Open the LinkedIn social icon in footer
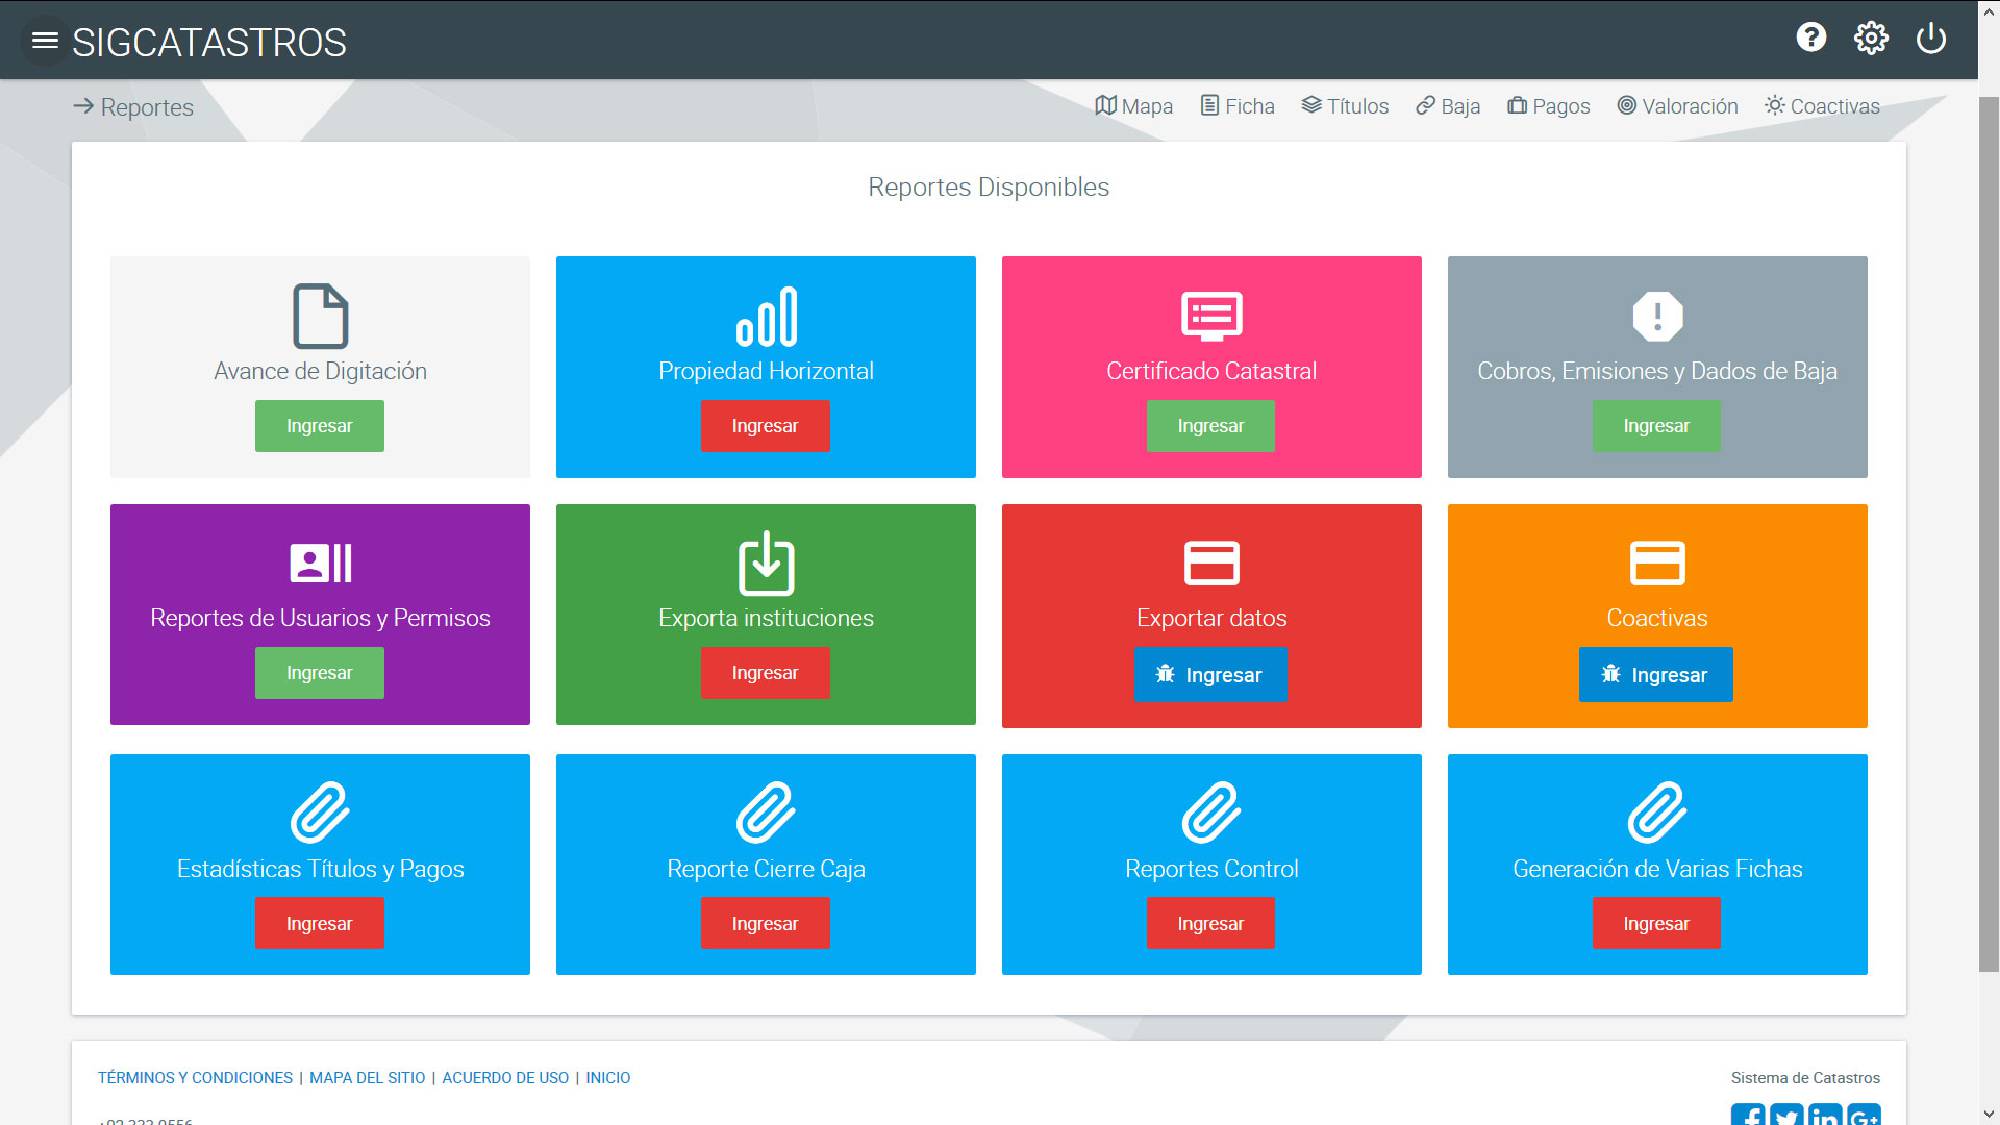Screen dimensions: 2000x1125 (1825, 1115)
